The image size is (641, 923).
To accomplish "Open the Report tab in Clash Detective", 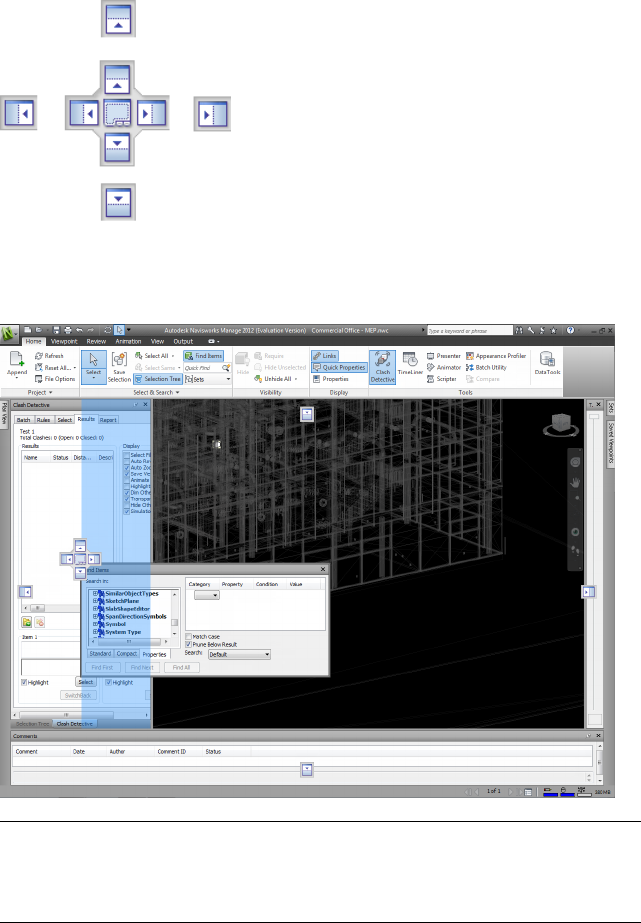I will (108, 420).
